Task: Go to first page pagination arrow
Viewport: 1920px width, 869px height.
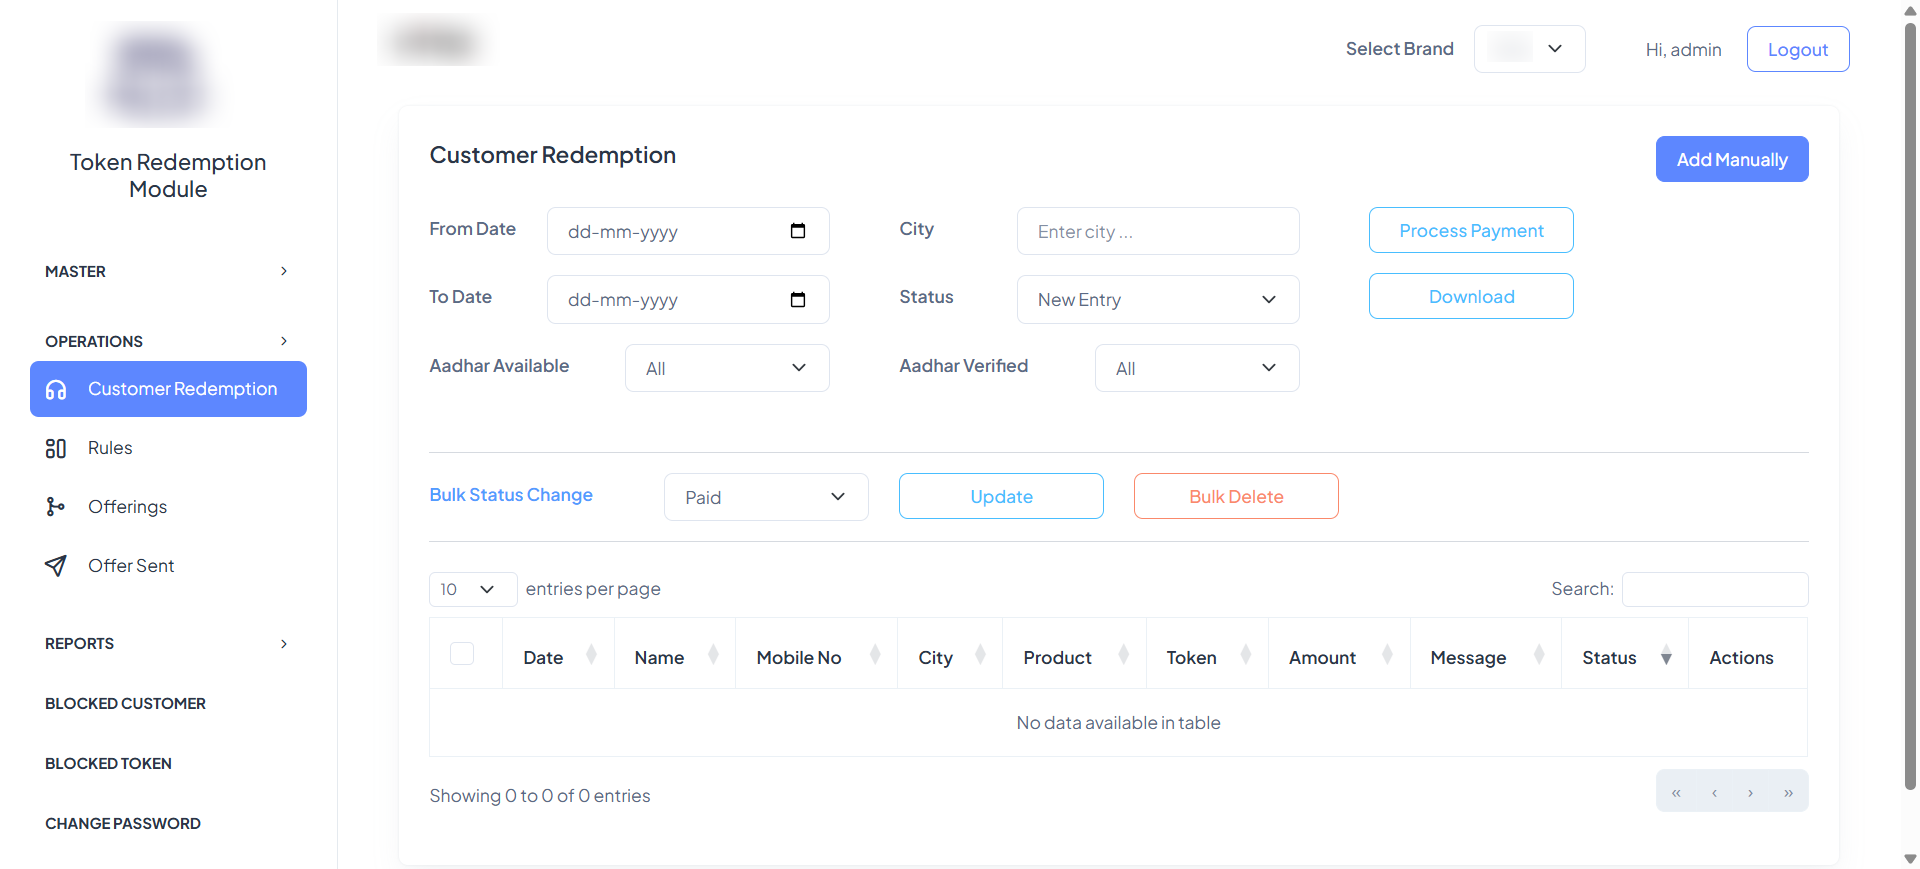Action: 1676,792
